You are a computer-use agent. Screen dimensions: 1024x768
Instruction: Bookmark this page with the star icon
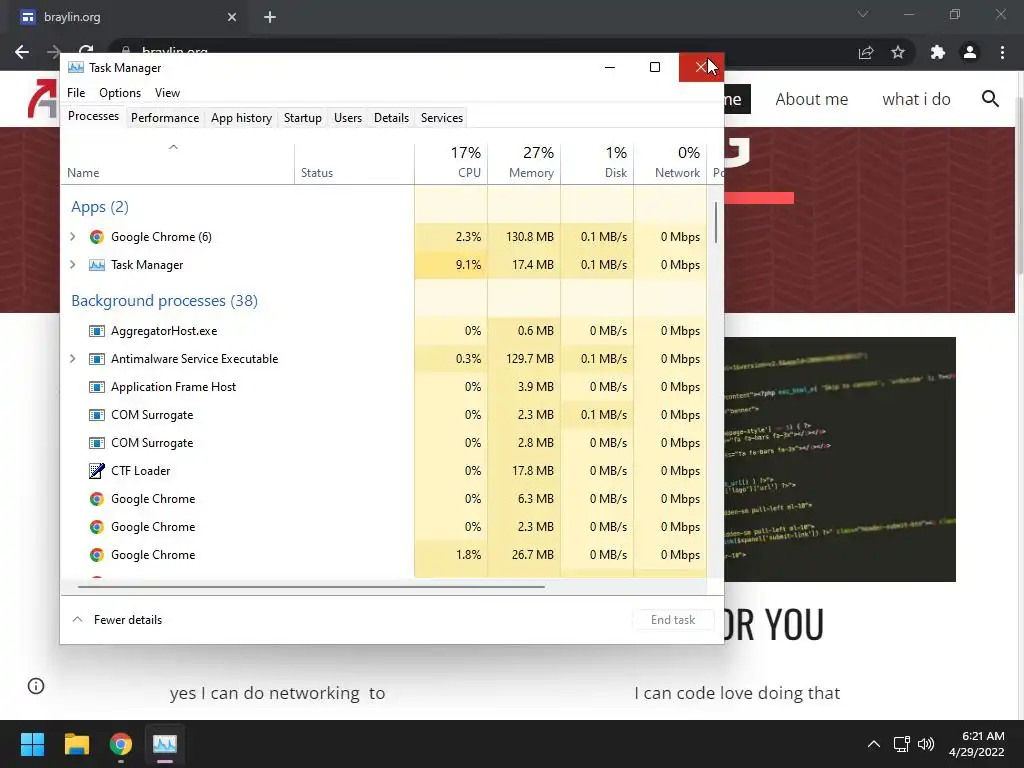pyautogui.click(x=898, y=52)
